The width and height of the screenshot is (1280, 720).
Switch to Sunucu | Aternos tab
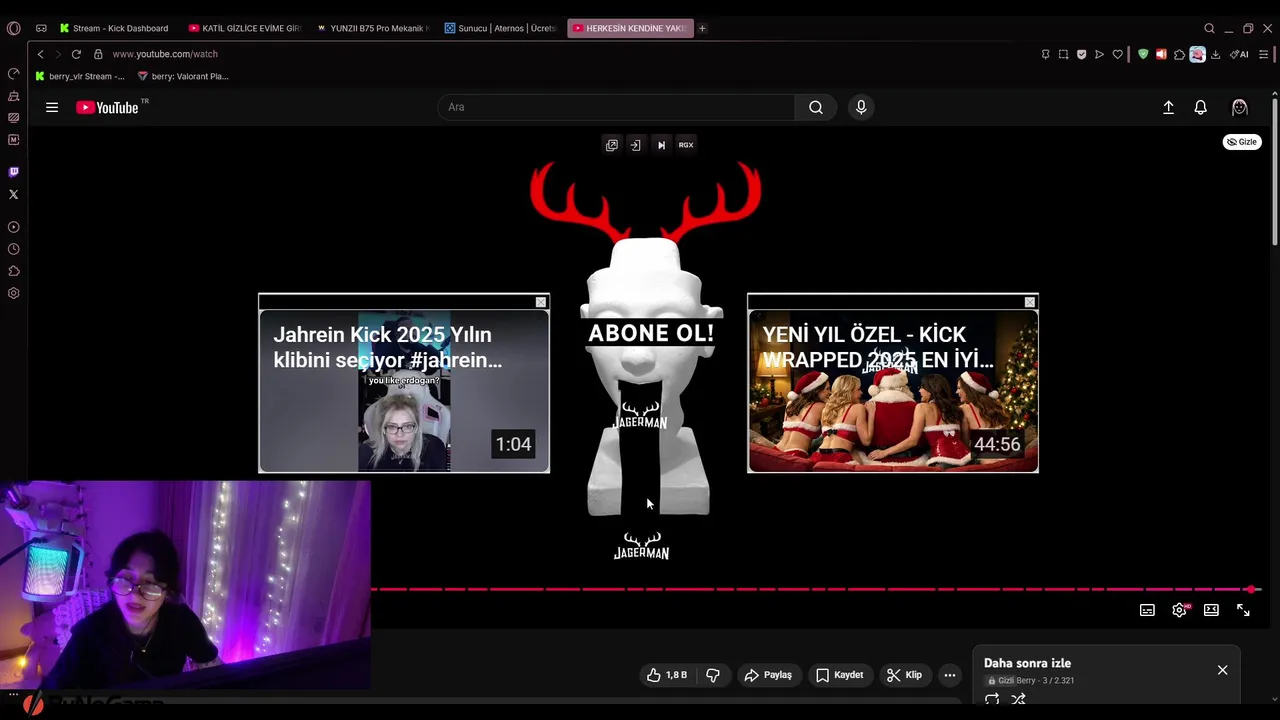[x=499, y=28]
